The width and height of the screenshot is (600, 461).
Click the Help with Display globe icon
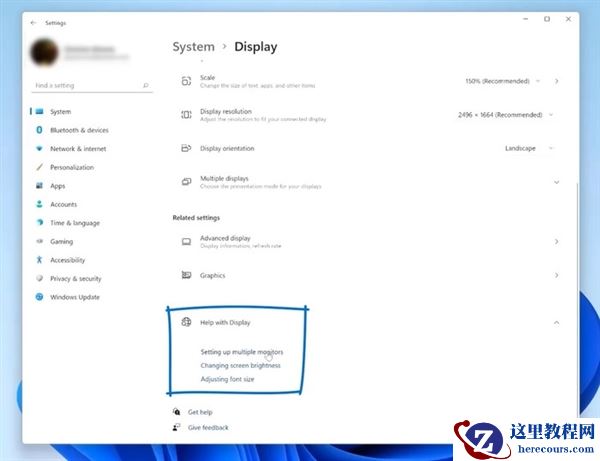point(186,322)
